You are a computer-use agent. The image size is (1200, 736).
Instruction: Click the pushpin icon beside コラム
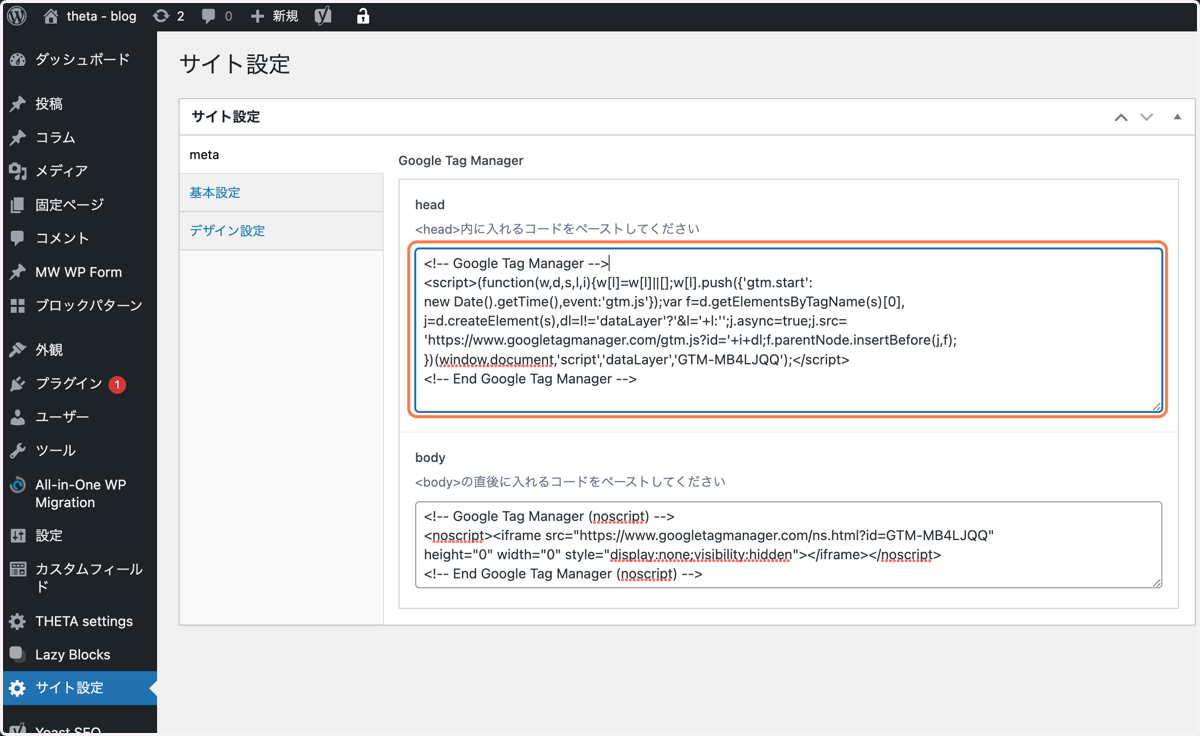click(17, 138)
